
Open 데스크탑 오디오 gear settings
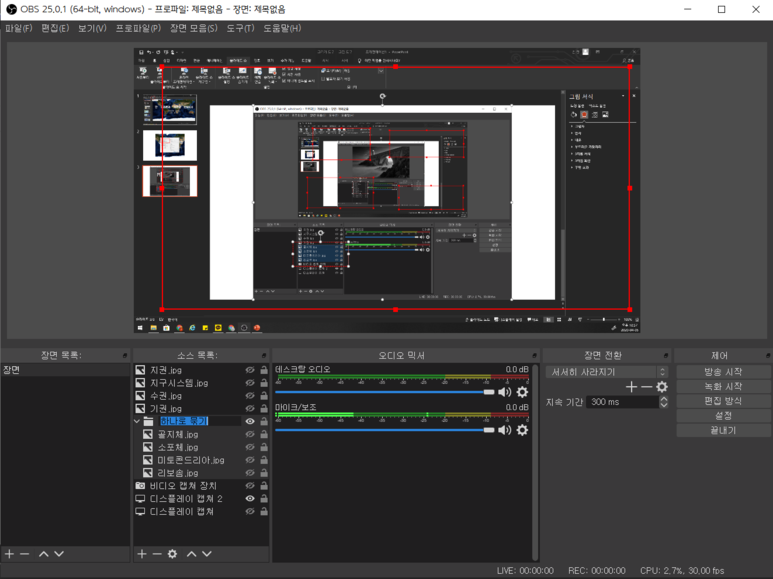pos(522,392)
